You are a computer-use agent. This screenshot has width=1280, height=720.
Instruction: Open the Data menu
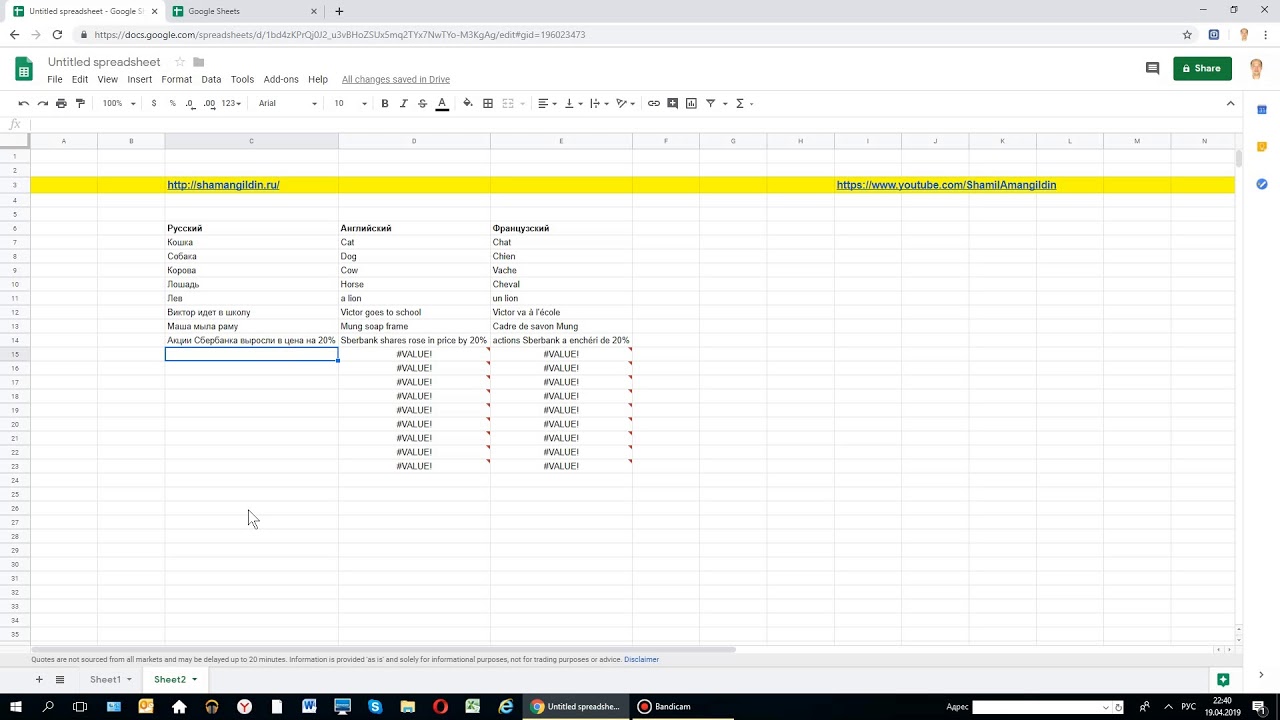coord(211,79)
